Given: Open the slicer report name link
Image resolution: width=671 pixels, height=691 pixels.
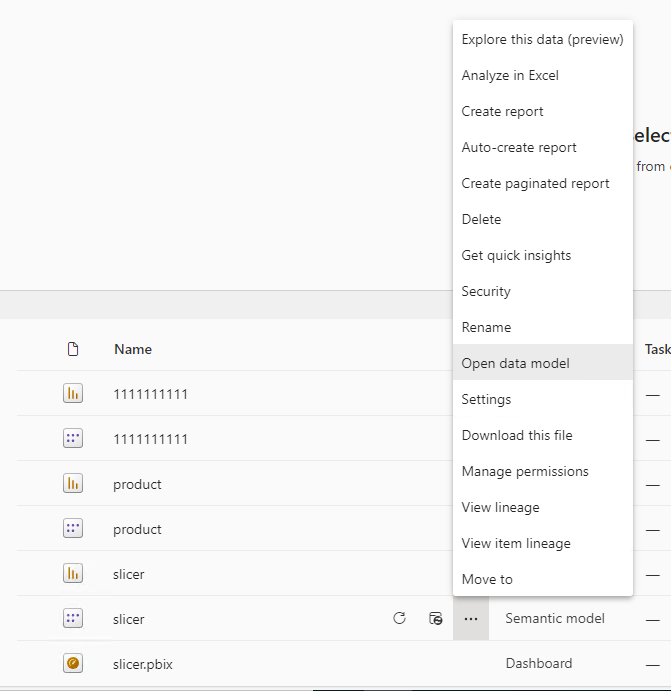Looking at the screenshot, I should point(129,574).
